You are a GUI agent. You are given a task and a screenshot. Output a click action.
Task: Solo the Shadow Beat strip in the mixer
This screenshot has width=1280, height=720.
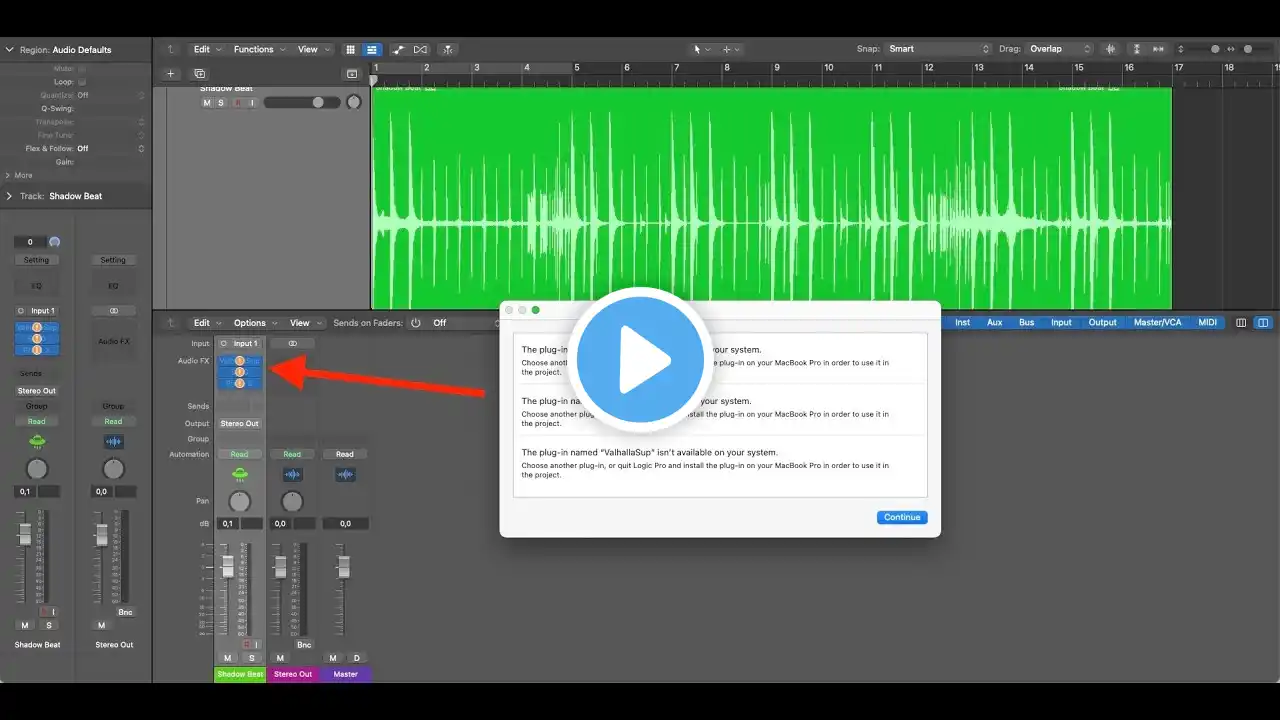coord(252,657)
